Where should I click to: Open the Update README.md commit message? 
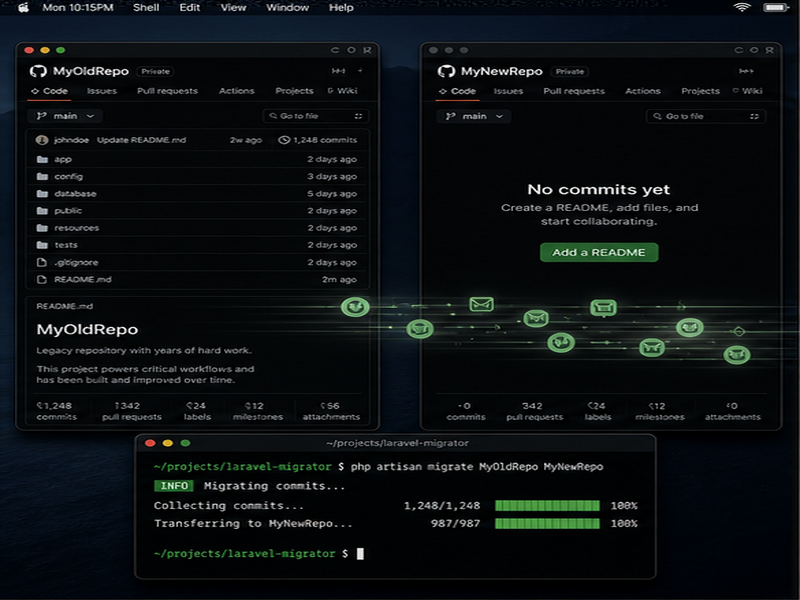pos(141,140)
